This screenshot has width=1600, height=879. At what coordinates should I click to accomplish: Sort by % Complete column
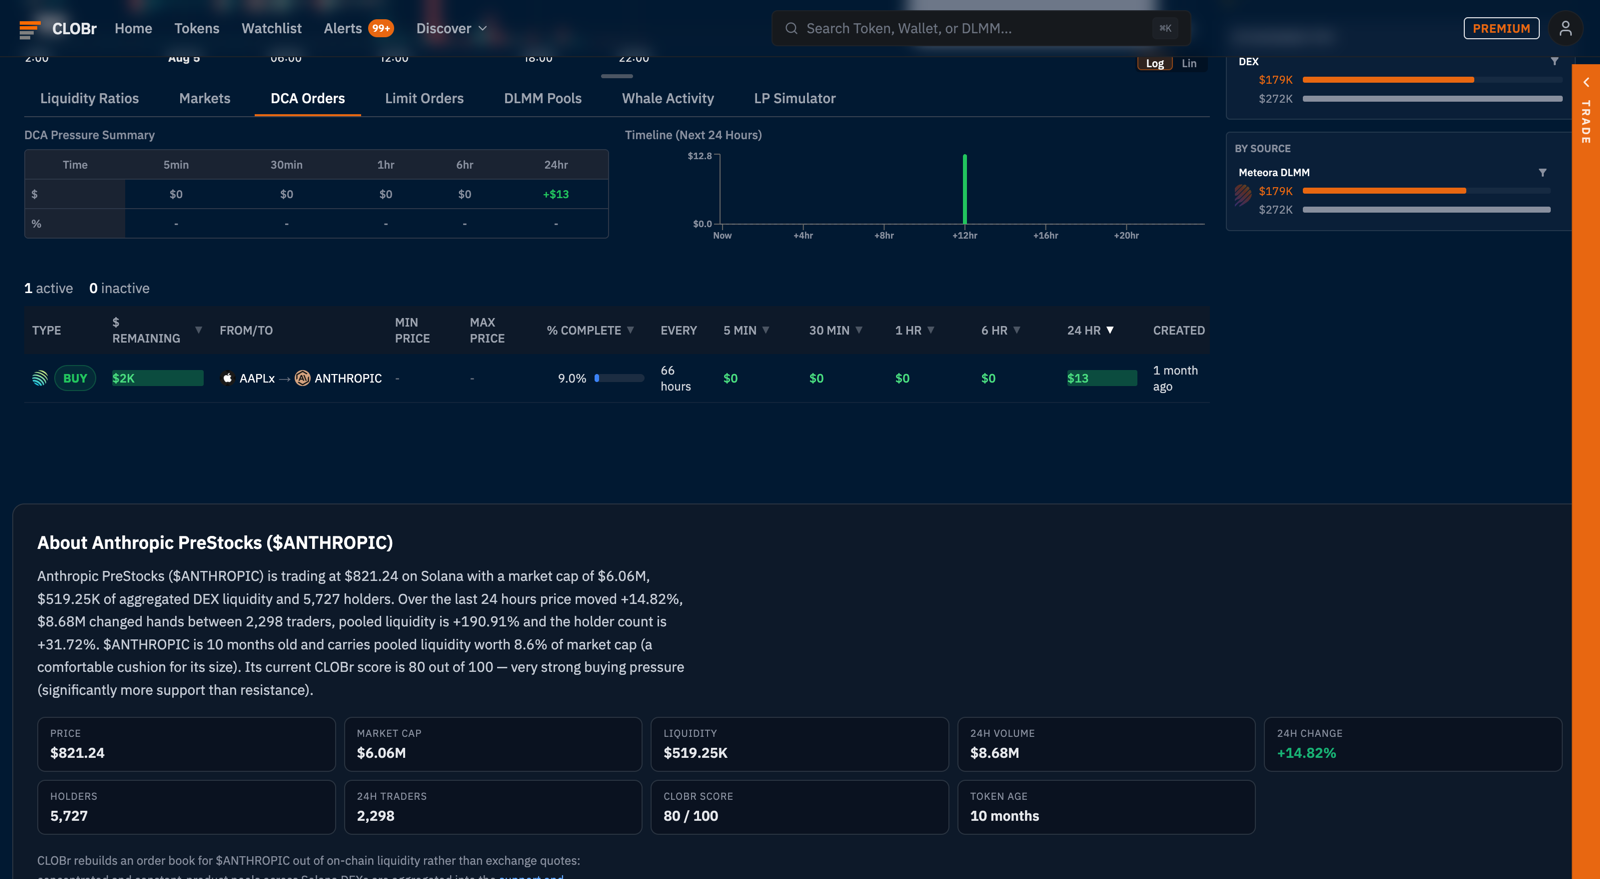coord(590,330)
